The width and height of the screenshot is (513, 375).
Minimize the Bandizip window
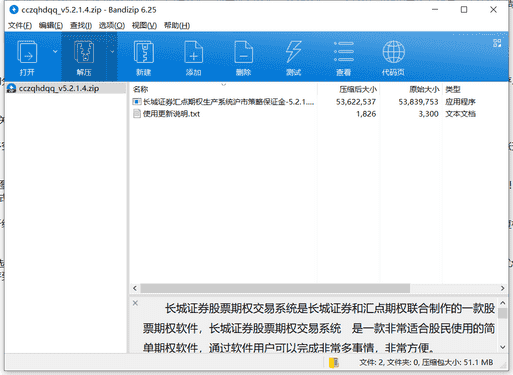click(x=435, y=10)
